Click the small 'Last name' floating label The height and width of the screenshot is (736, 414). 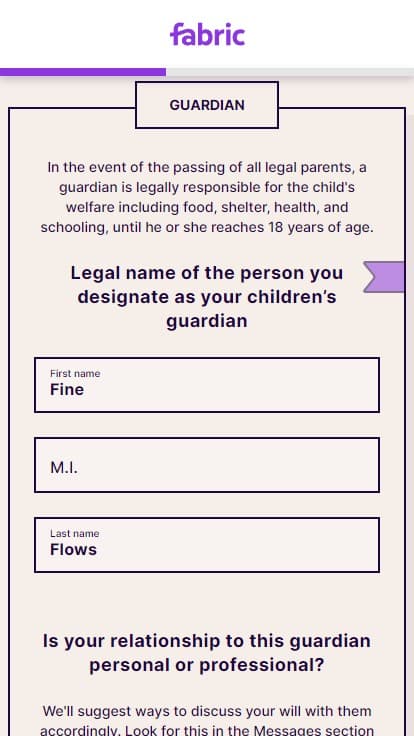pyautogui.click(x=75, y=534)
